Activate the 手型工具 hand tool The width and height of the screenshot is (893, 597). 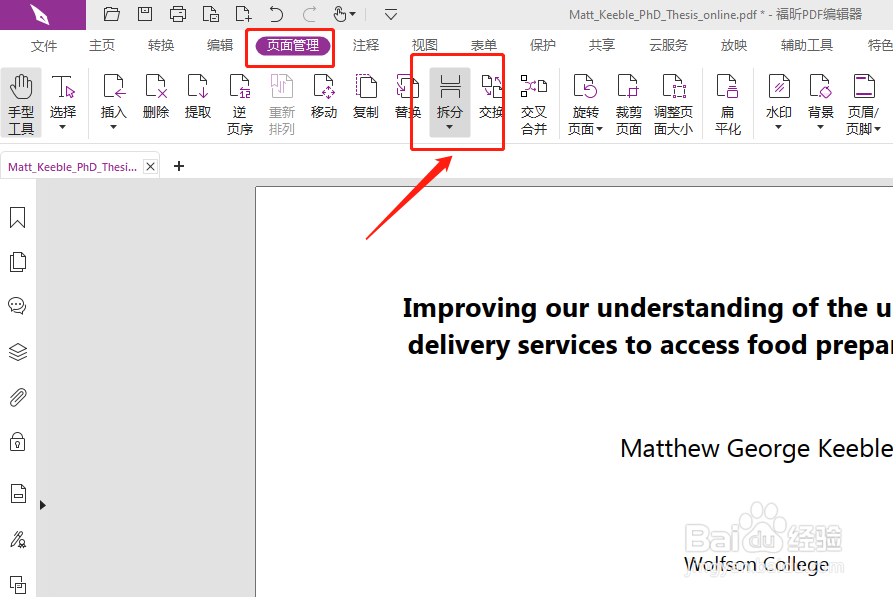click(x=21, y=103)
